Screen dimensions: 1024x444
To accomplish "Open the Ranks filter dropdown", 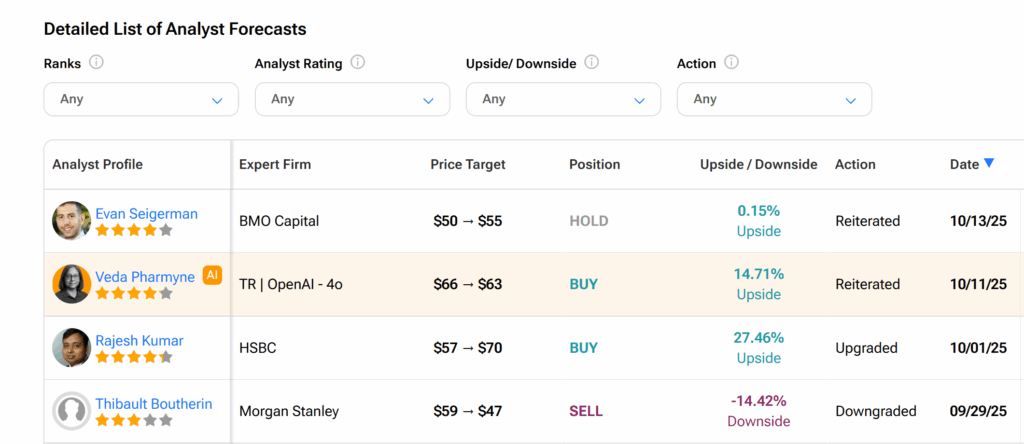I will [141, 99].
